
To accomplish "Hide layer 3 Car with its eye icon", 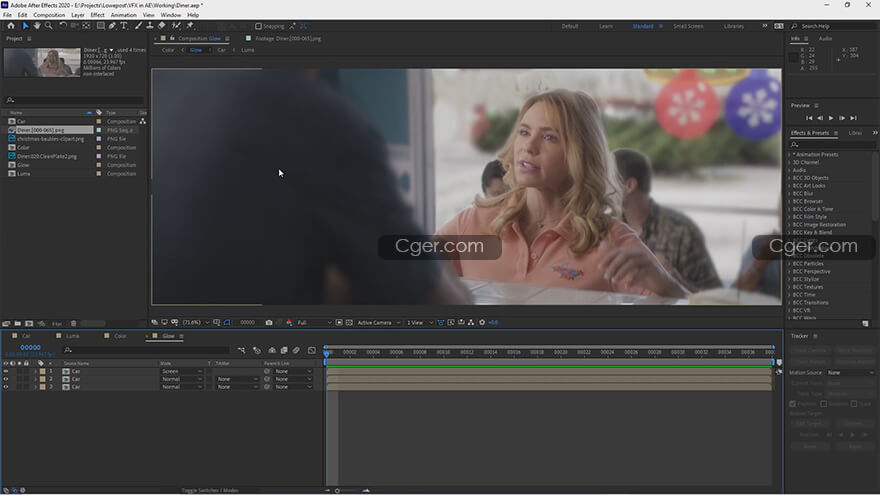I will click(x=6, y=387).
